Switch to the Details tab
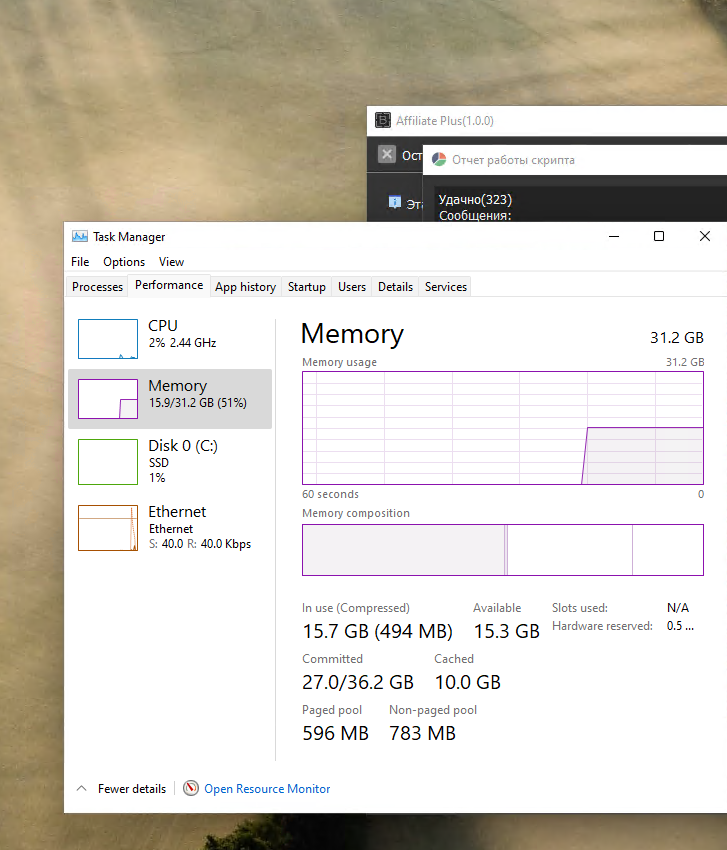727x850 pixels. [x=395, y=287]
